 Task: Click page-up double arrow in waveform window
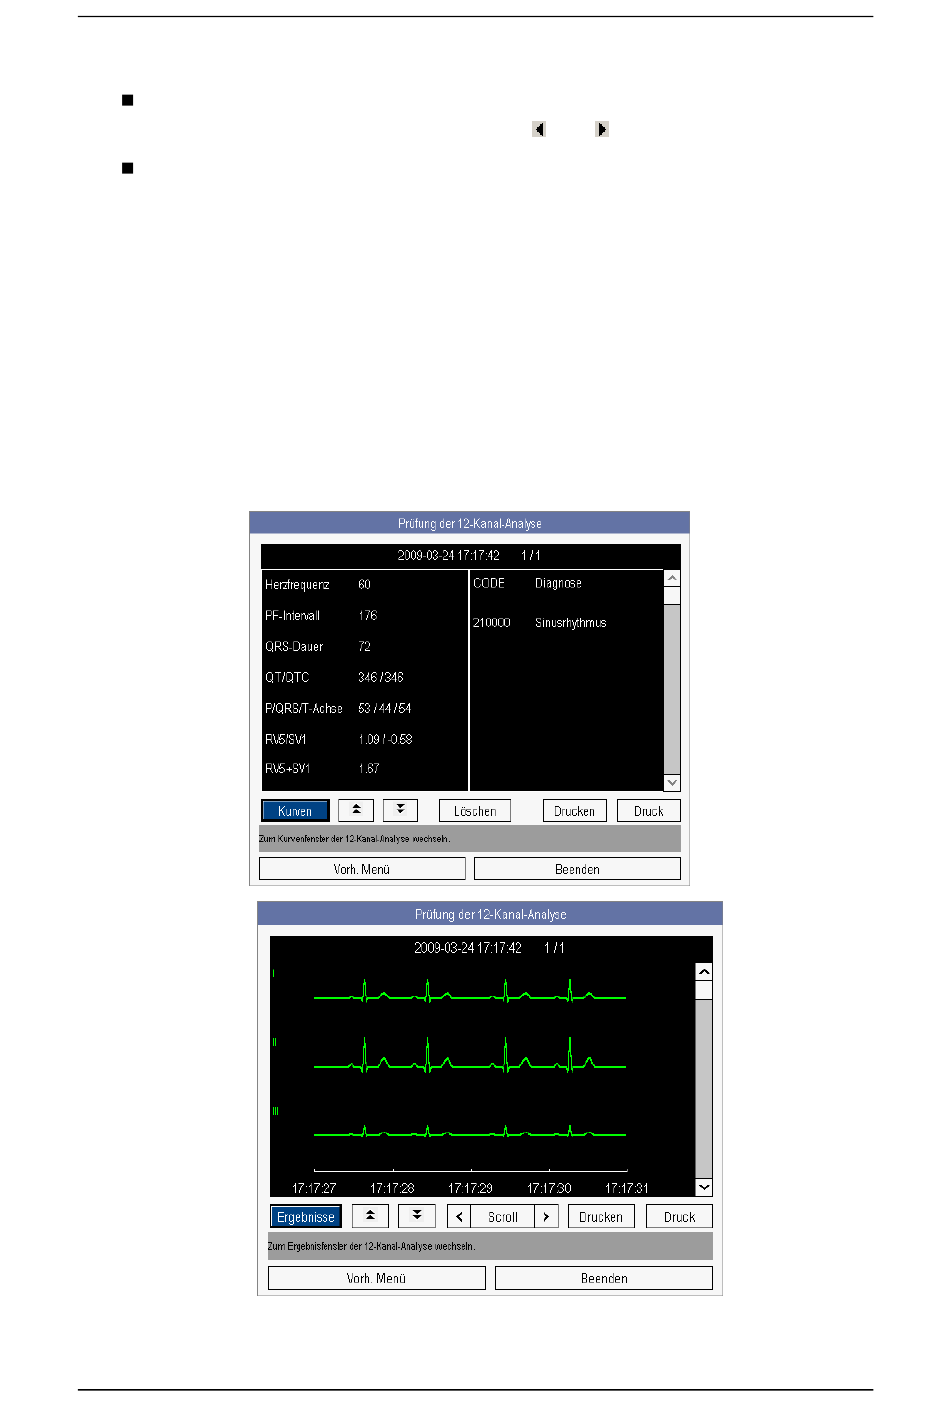tap(370, 1216)
